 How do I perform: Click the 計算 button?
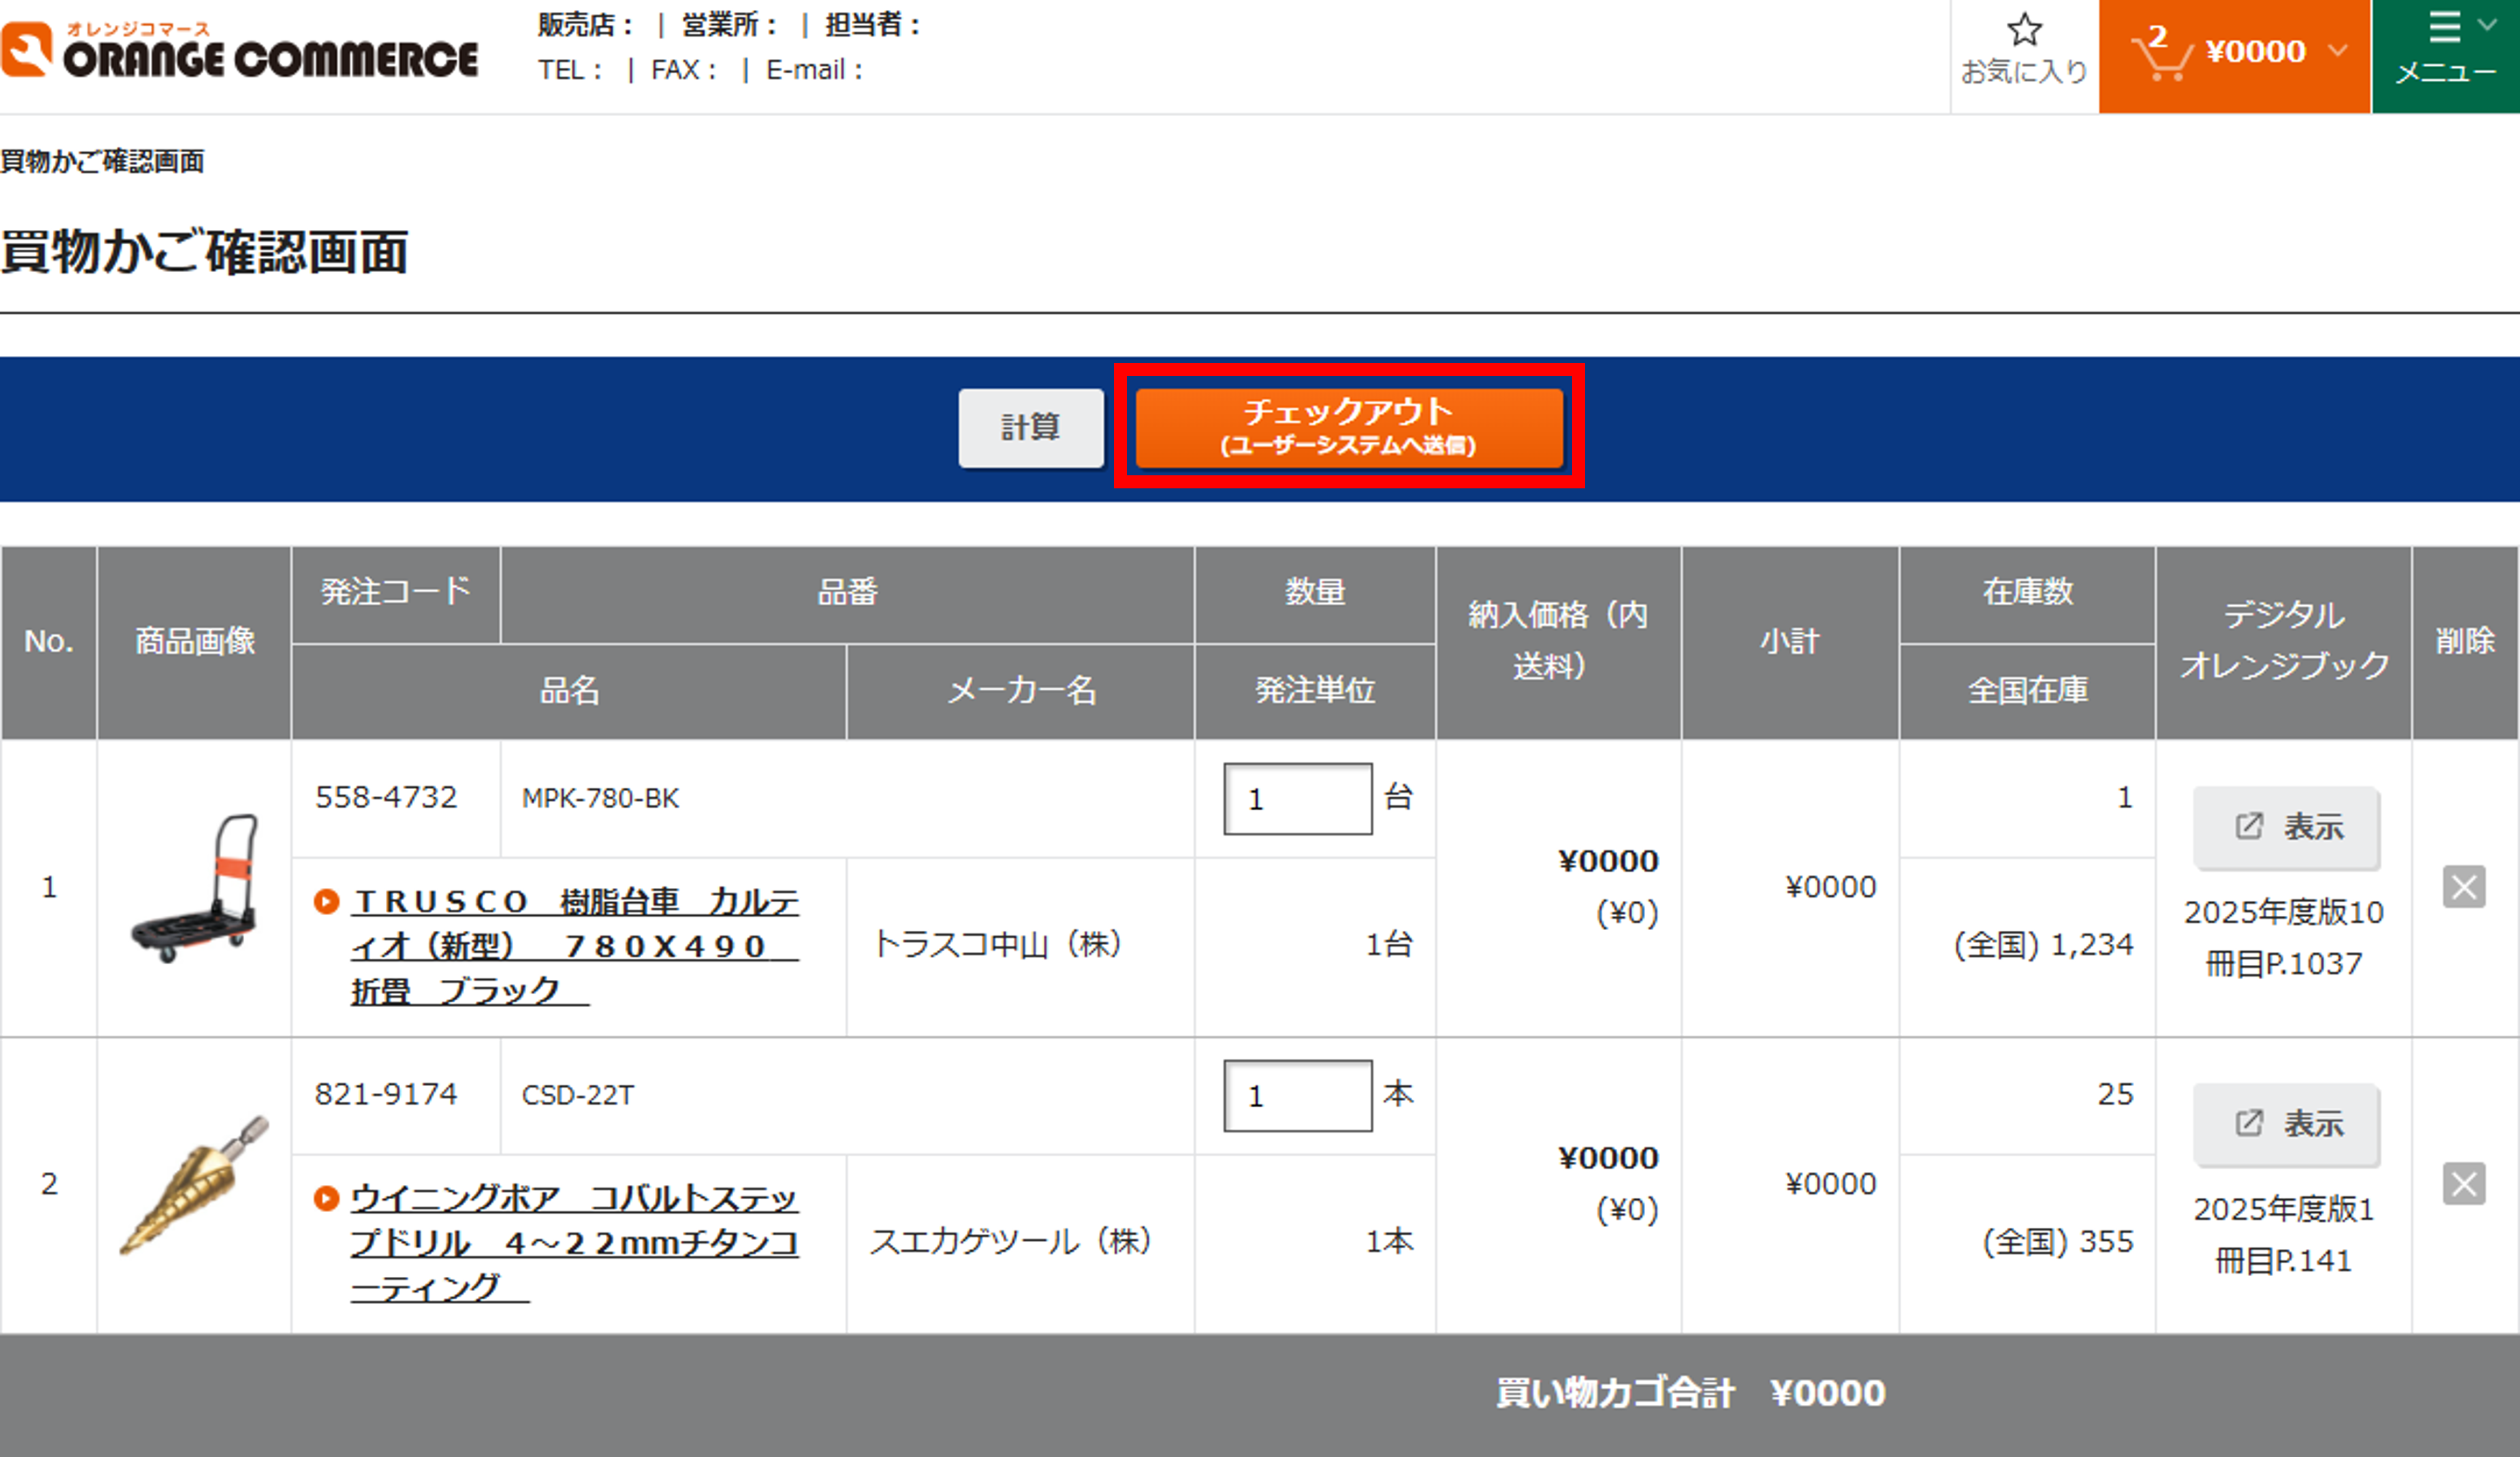point(1031,428)
